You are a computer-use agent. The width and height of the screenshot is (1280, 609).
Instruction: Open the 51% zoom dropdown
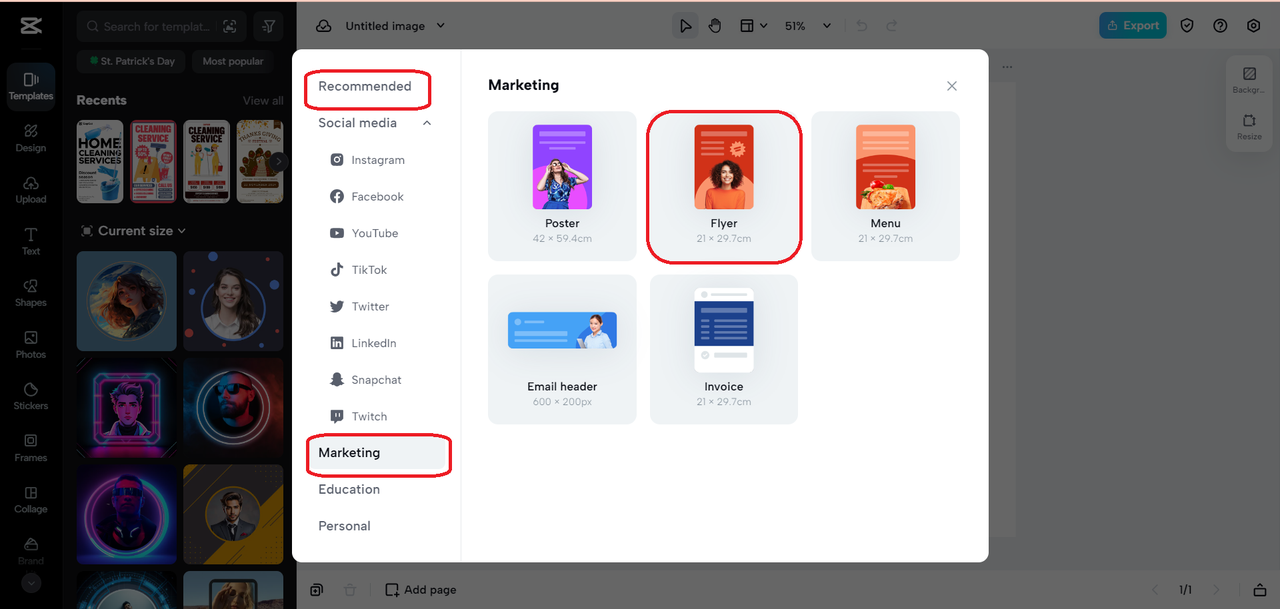coord(808,26)
